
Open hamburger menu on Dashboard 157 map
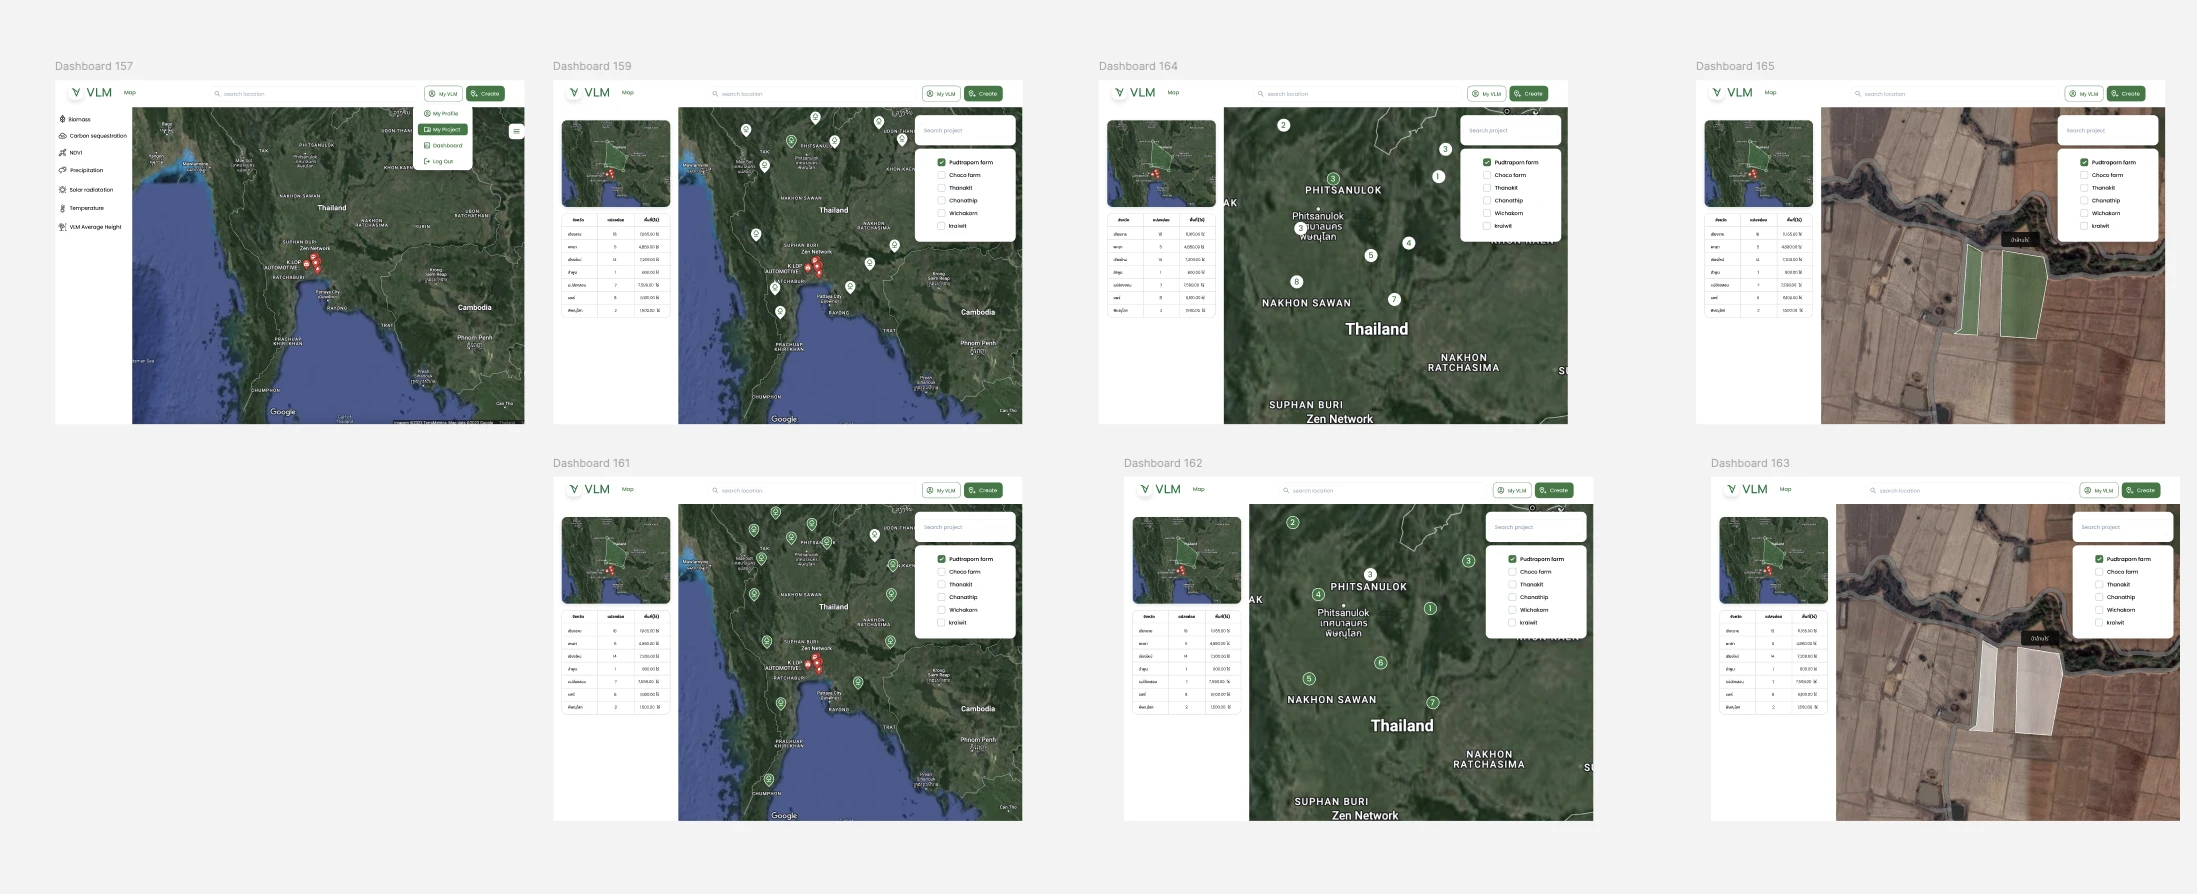pos(516,131)
